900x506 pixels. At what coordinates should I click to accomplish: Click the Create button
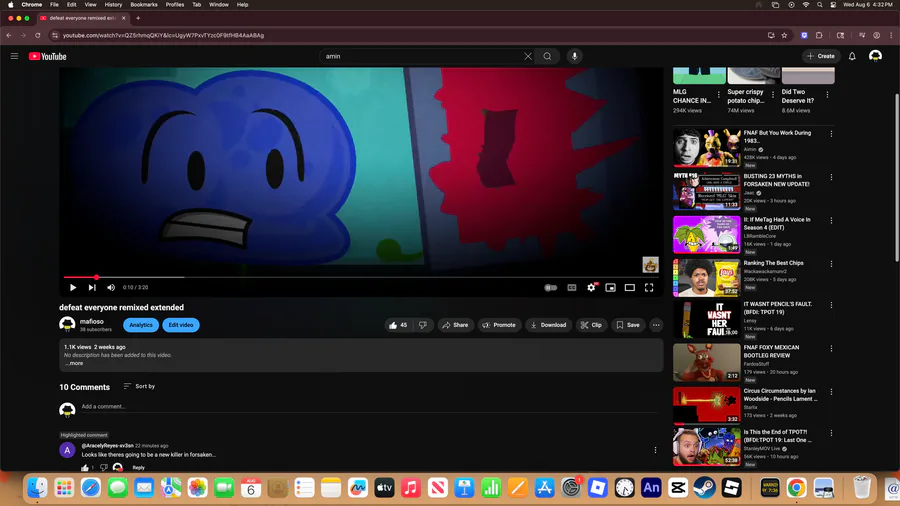[x=821, y=56]
